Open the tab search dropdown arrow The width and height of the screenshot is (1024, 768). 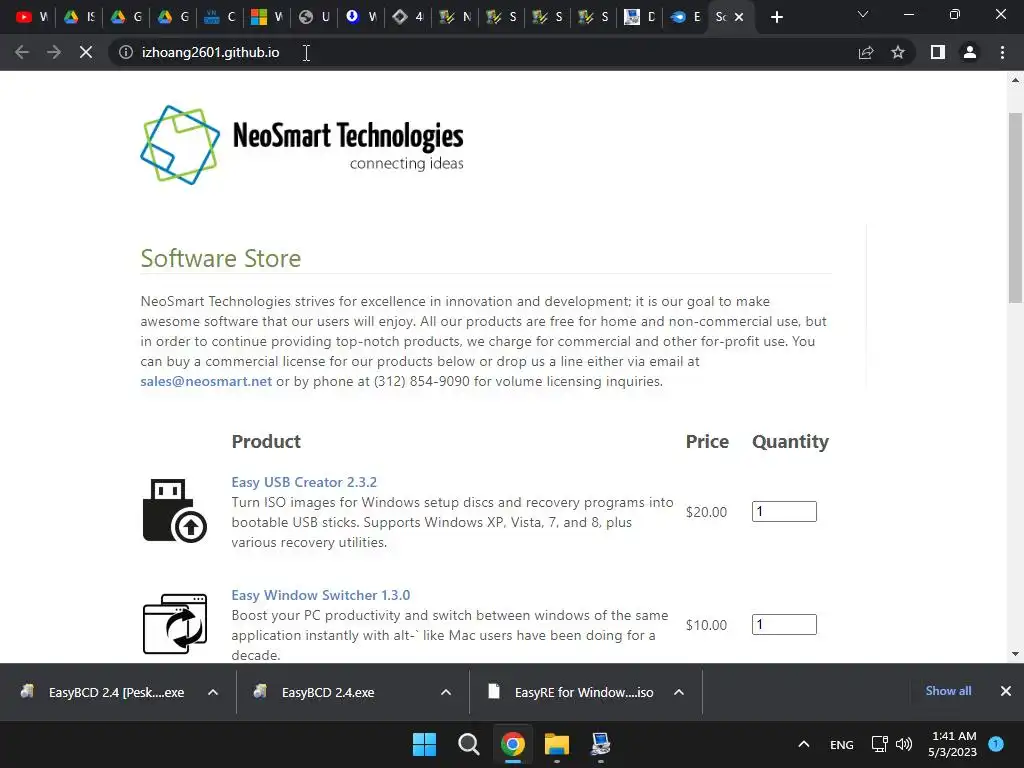click(863, 14)
